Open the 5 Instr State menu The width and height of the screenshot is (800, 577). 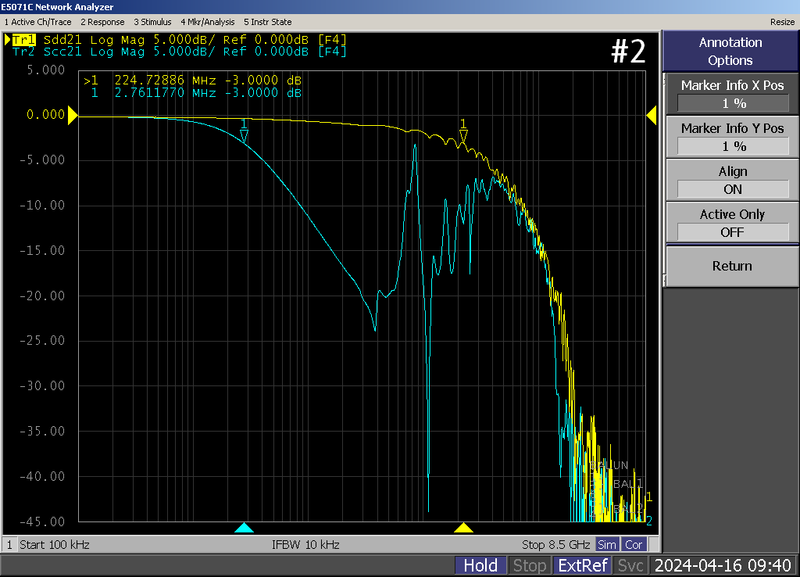pyautogui.click(x=269, y=21)
